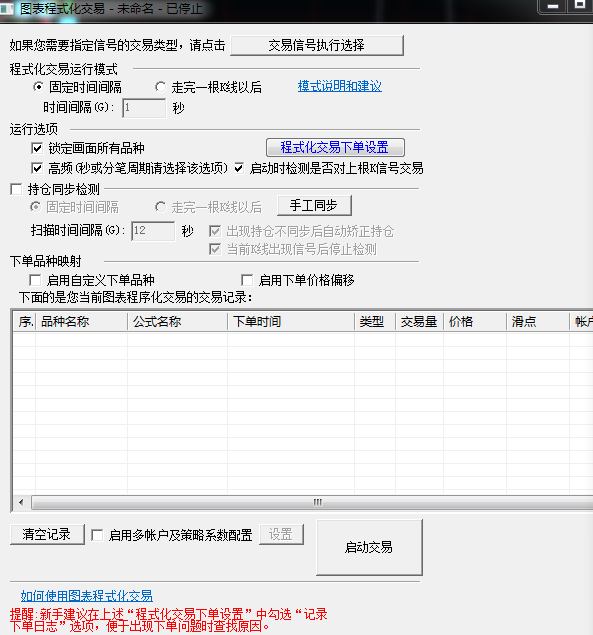The image size is (593, 635).
Task: Sort by 下单时间 column header
Action: coord(291,322)
